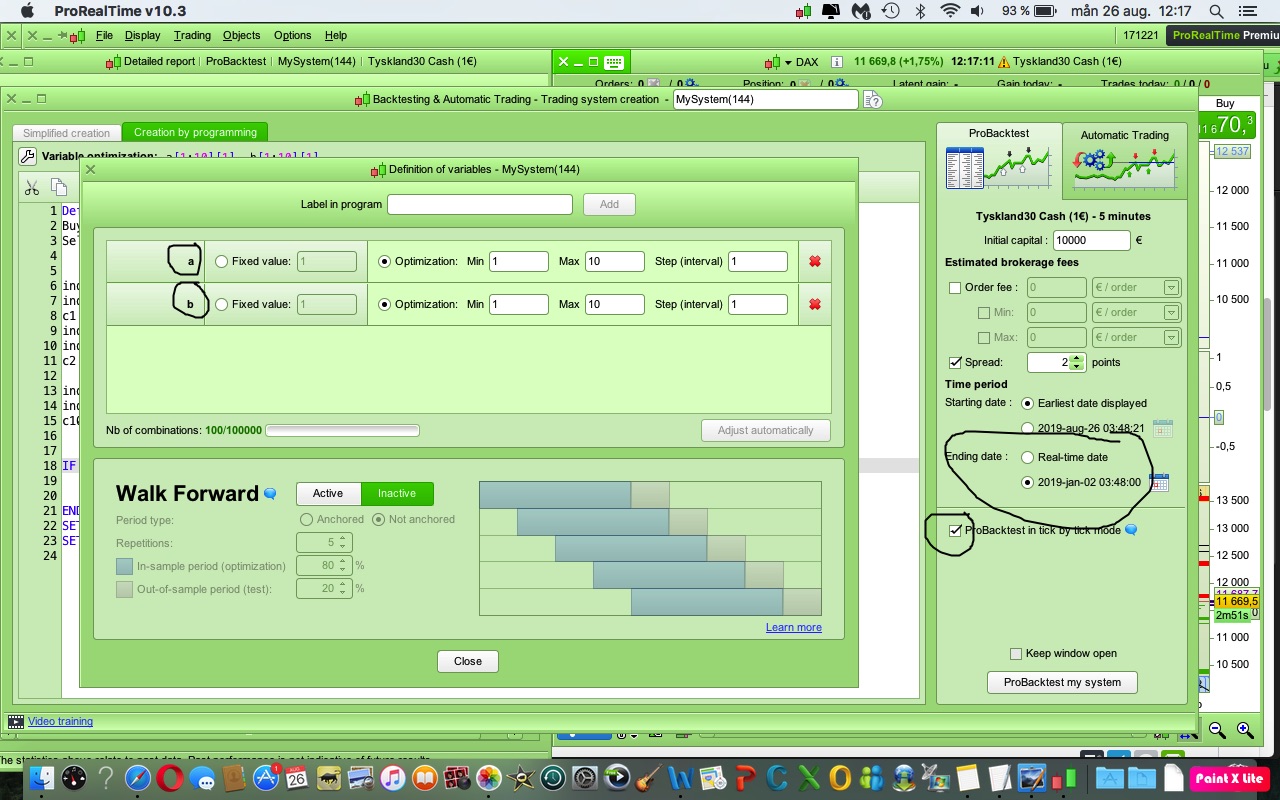Click ProBacktest my system button

(x=1062, y=682)
